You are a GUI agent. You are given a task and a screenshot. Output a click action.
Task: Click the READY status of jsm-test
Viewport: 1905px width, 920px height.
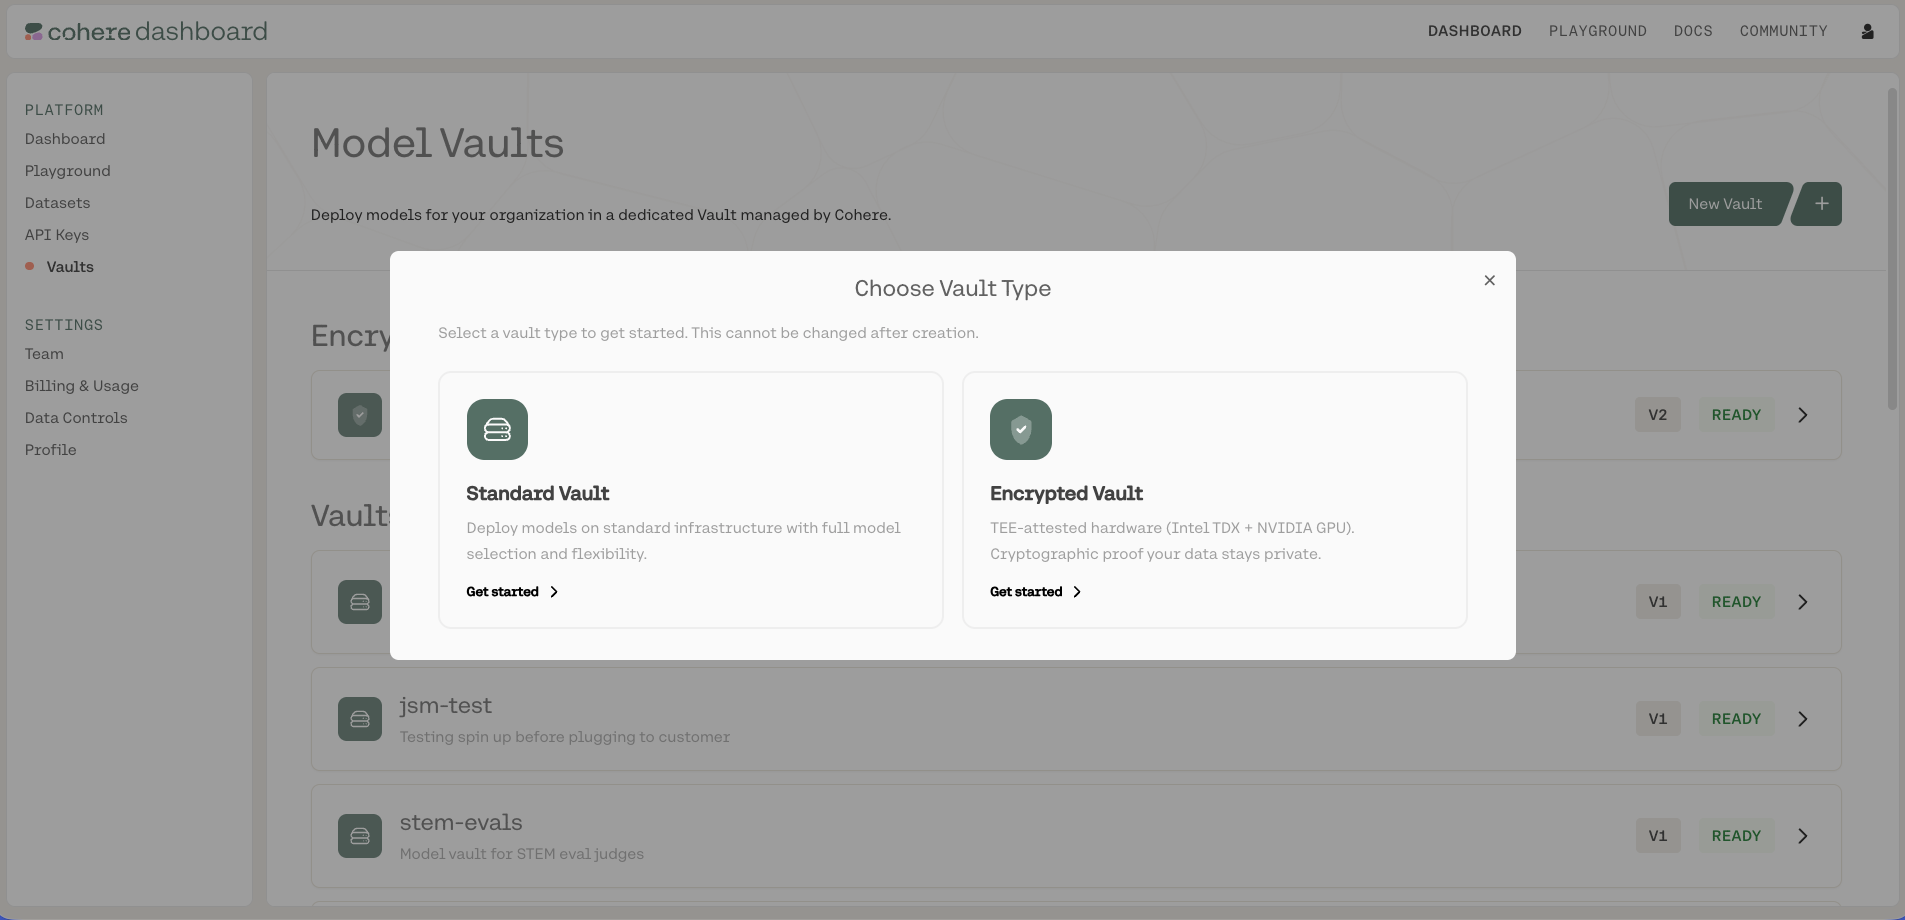[x=1736, y=719]
